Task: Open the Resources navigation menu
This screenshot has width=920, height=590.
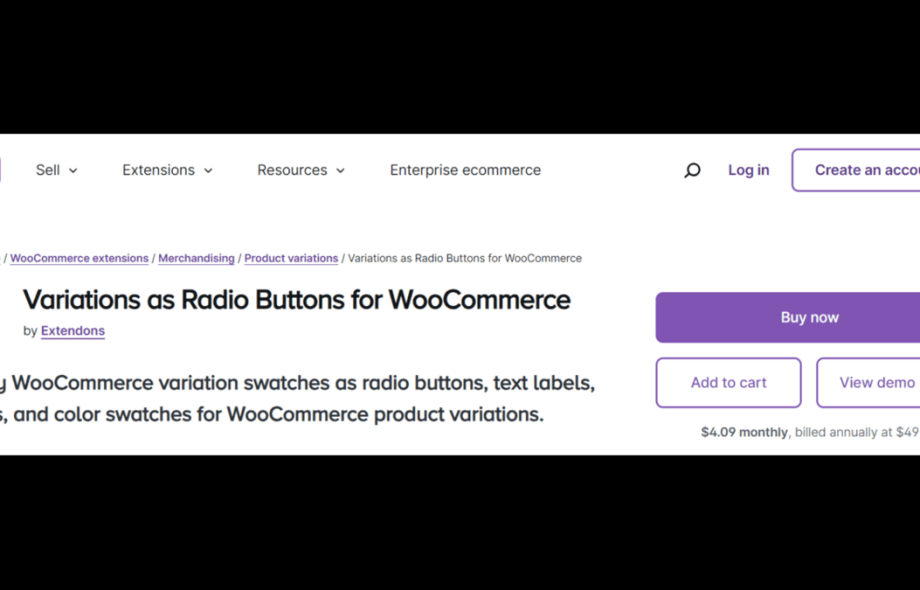Action: pos(292,170)
